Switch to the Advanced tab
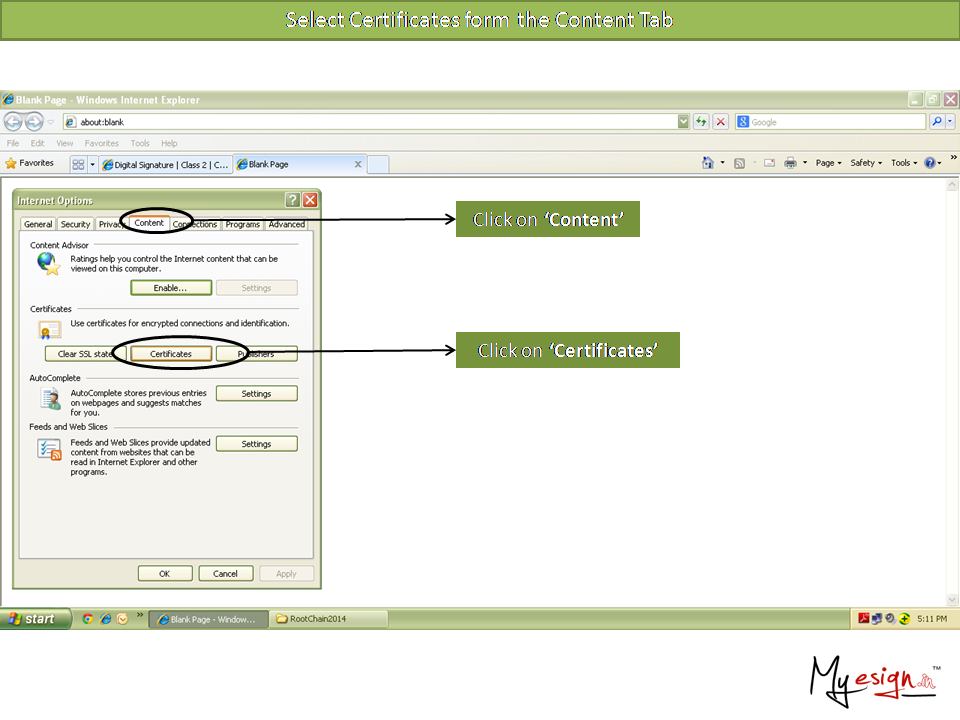Image resolution: width=960 pixels, height=720 pixels. click(x=286, y=224)
